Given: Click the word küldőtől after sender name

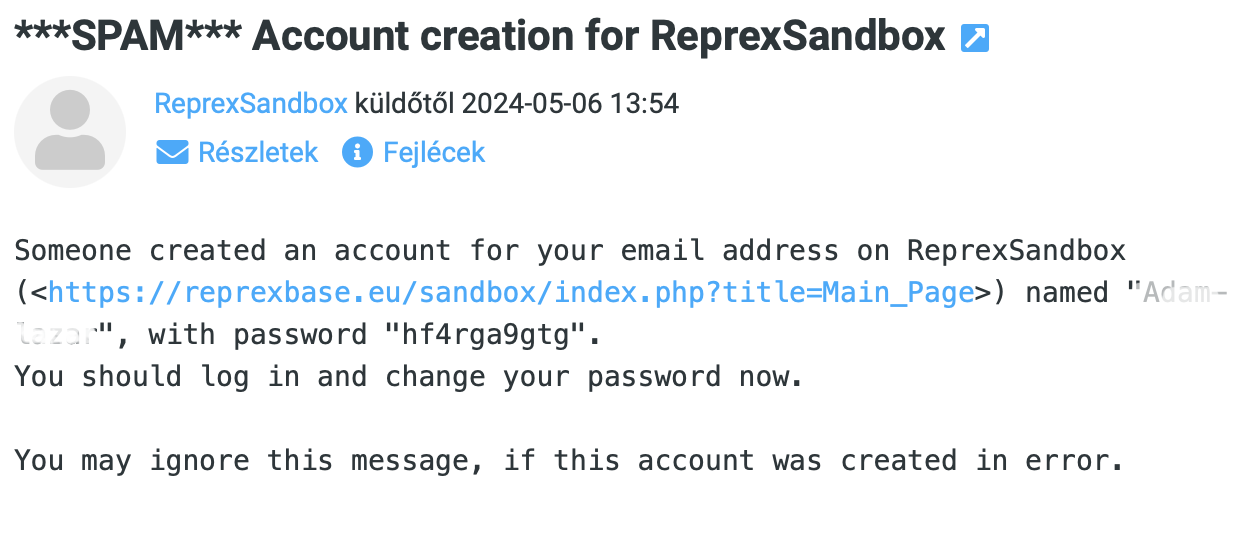Looking at the screenshot, I should click(404, 103).
